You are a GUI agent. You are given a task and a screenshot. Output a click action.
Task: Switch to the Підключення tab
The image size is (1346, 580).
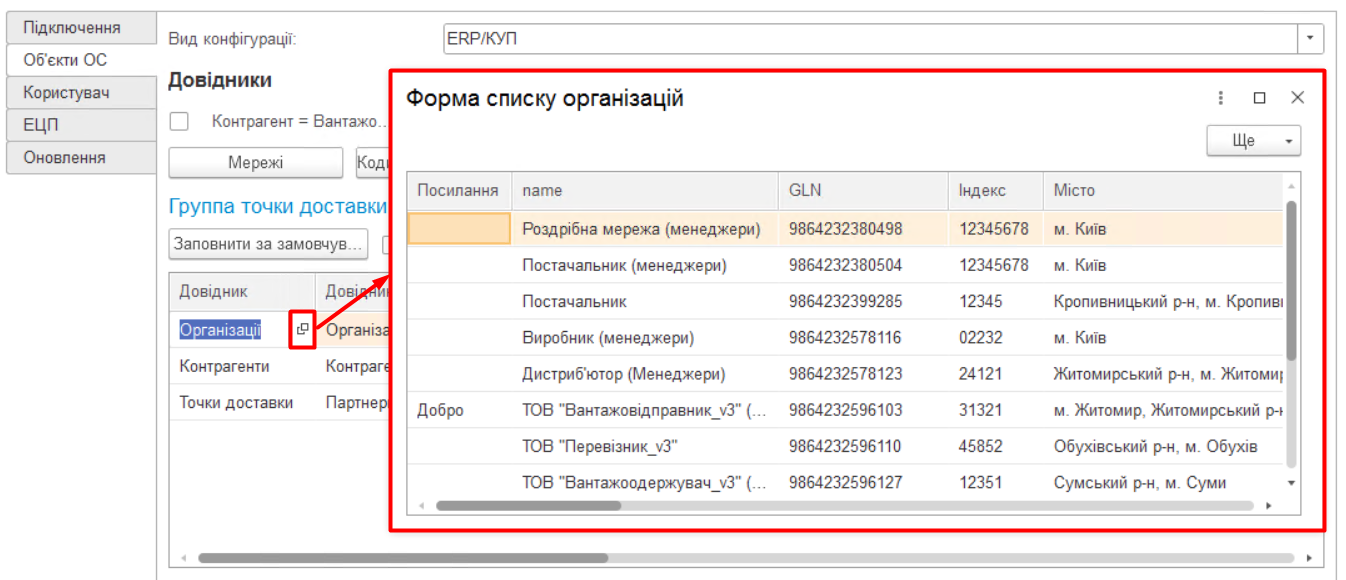80,27
